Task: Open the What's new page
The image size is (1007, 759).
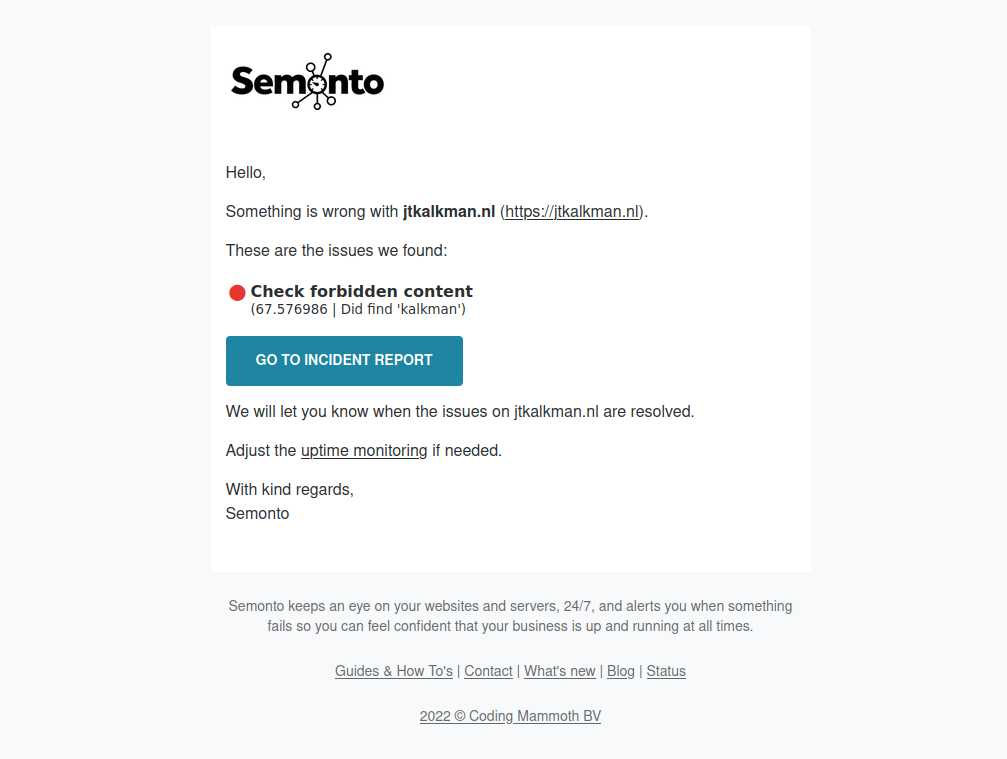Action: (559, 671)
